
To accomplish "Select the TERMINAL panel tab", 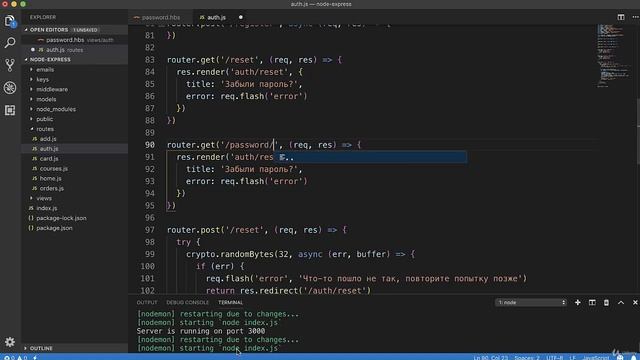I will point(230,302).
